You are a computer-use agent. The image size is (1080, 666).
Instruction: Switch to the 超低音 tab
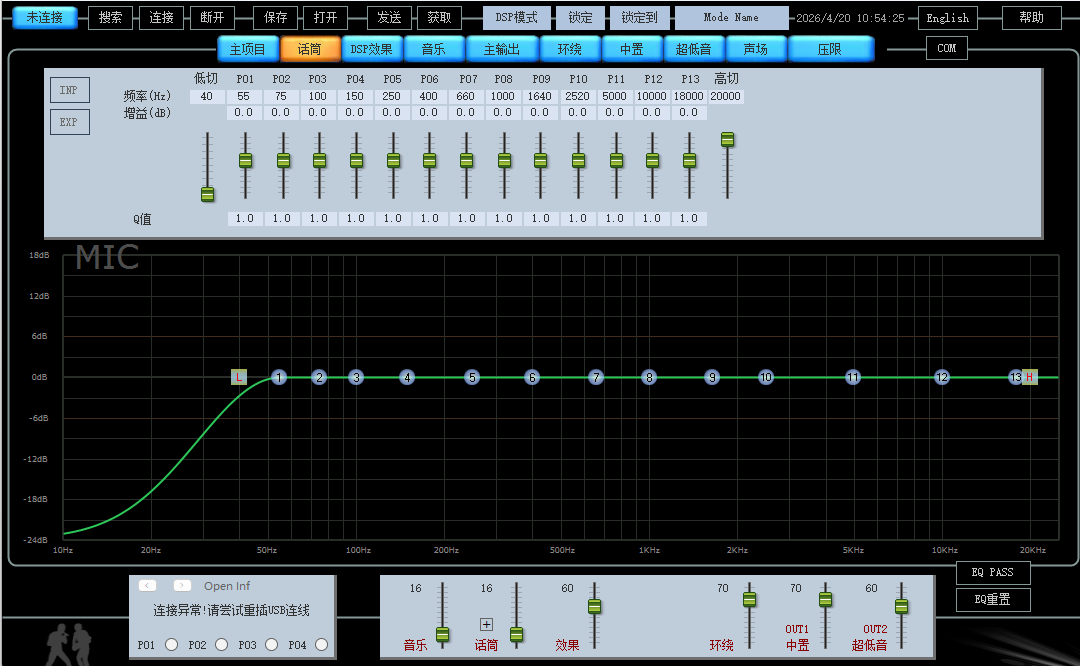click(x=693, y=49)
